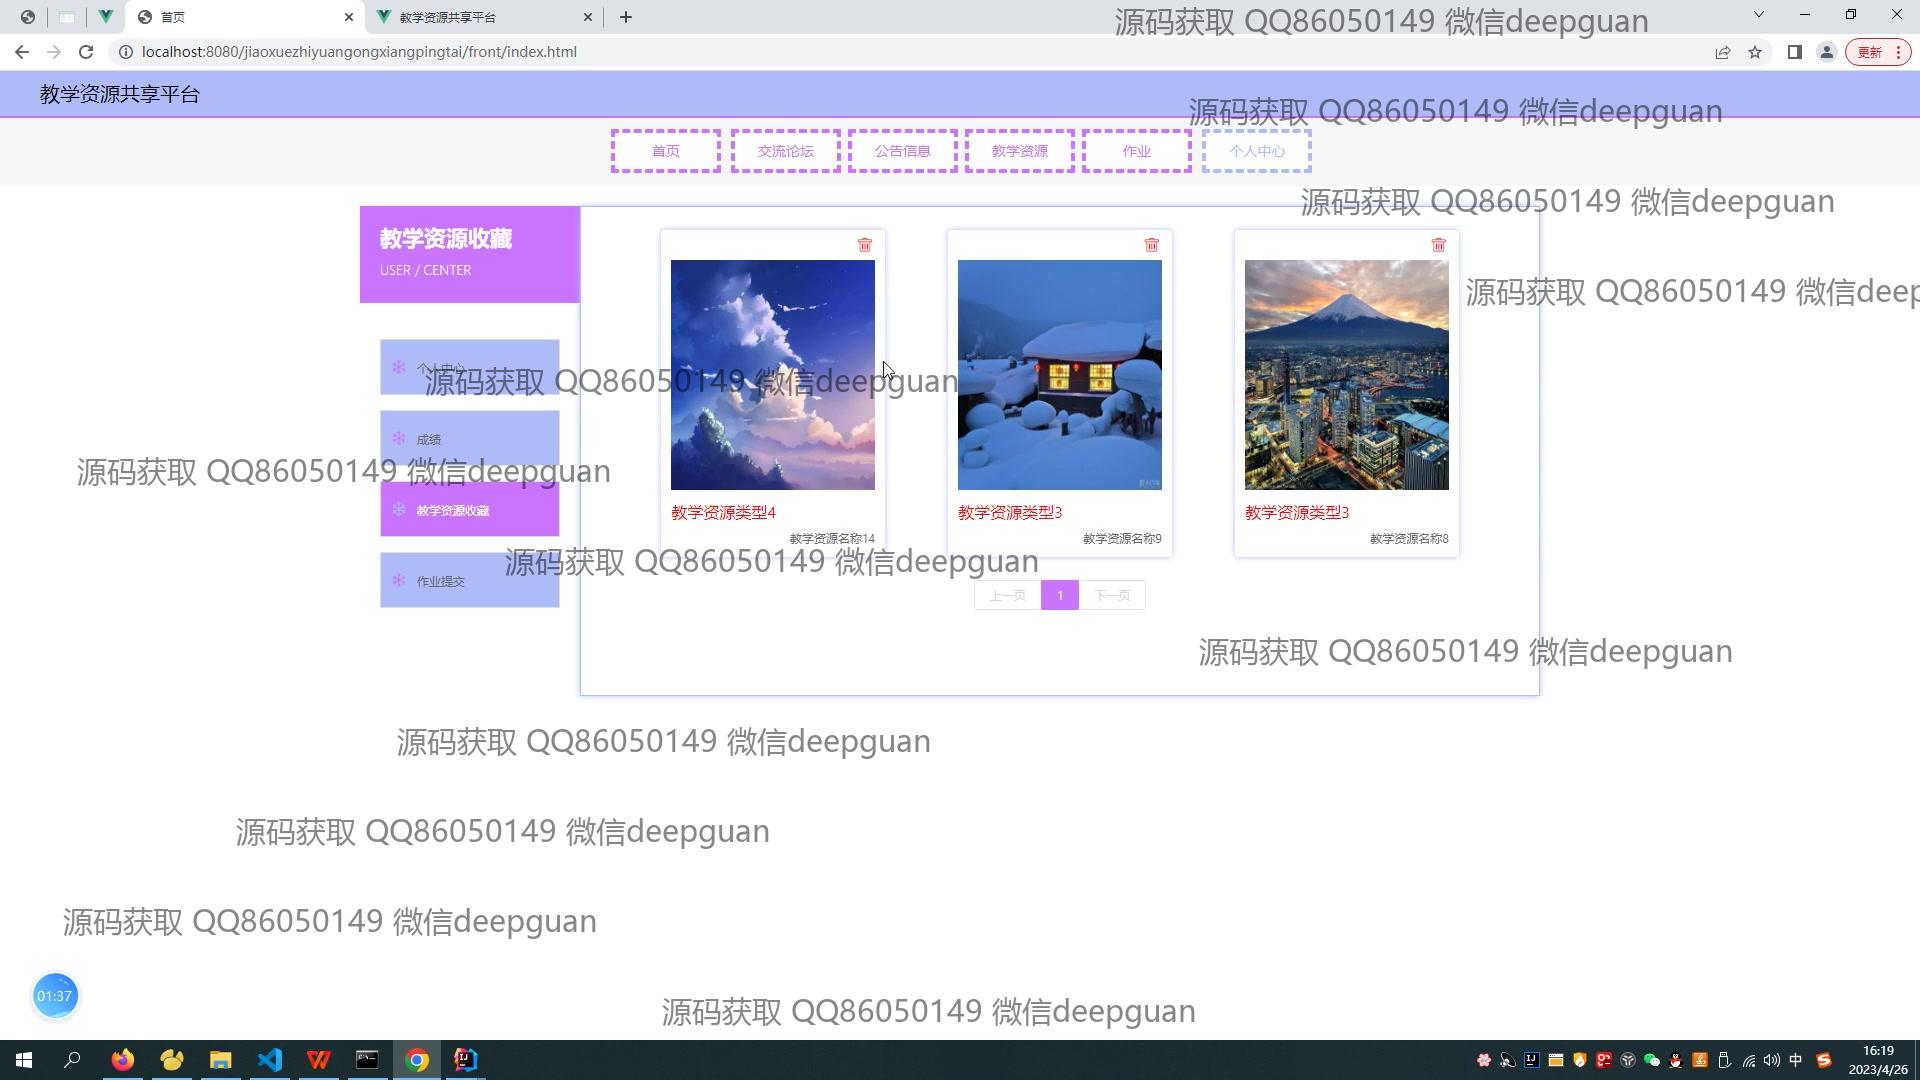Screen dimensions: 1920x1080
Task: Open 作业 in the navigation bar
Action: point(1137,151)
